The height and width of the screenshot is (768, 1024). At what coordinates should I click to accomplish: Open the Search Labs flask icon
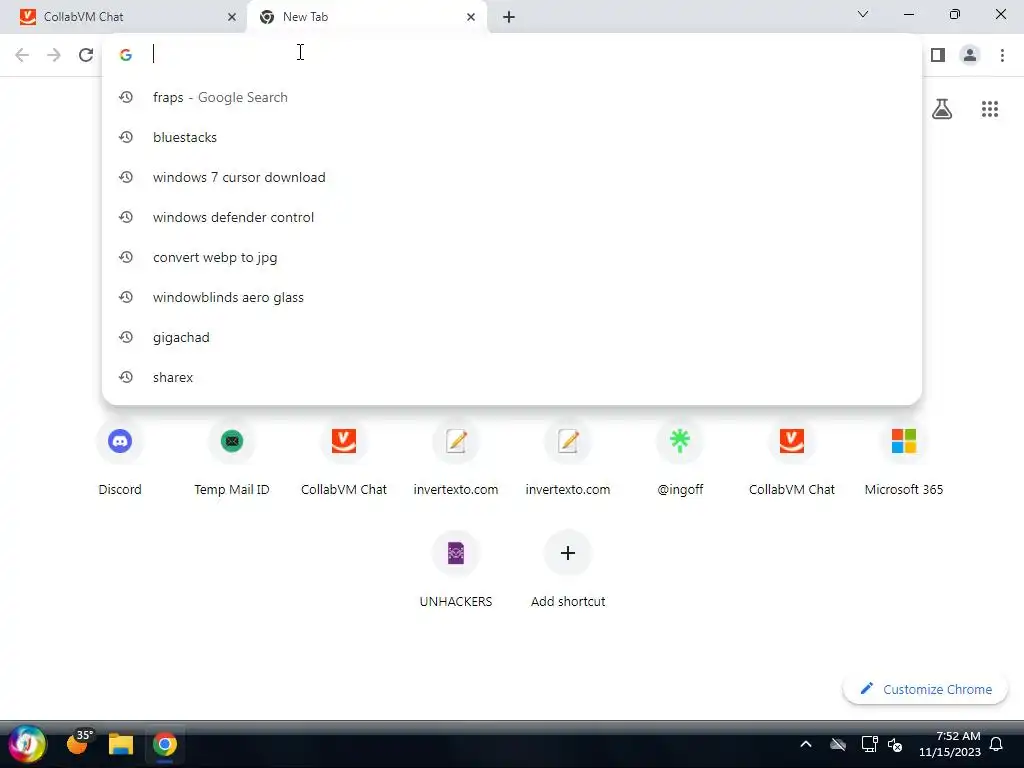pos(942,108)
